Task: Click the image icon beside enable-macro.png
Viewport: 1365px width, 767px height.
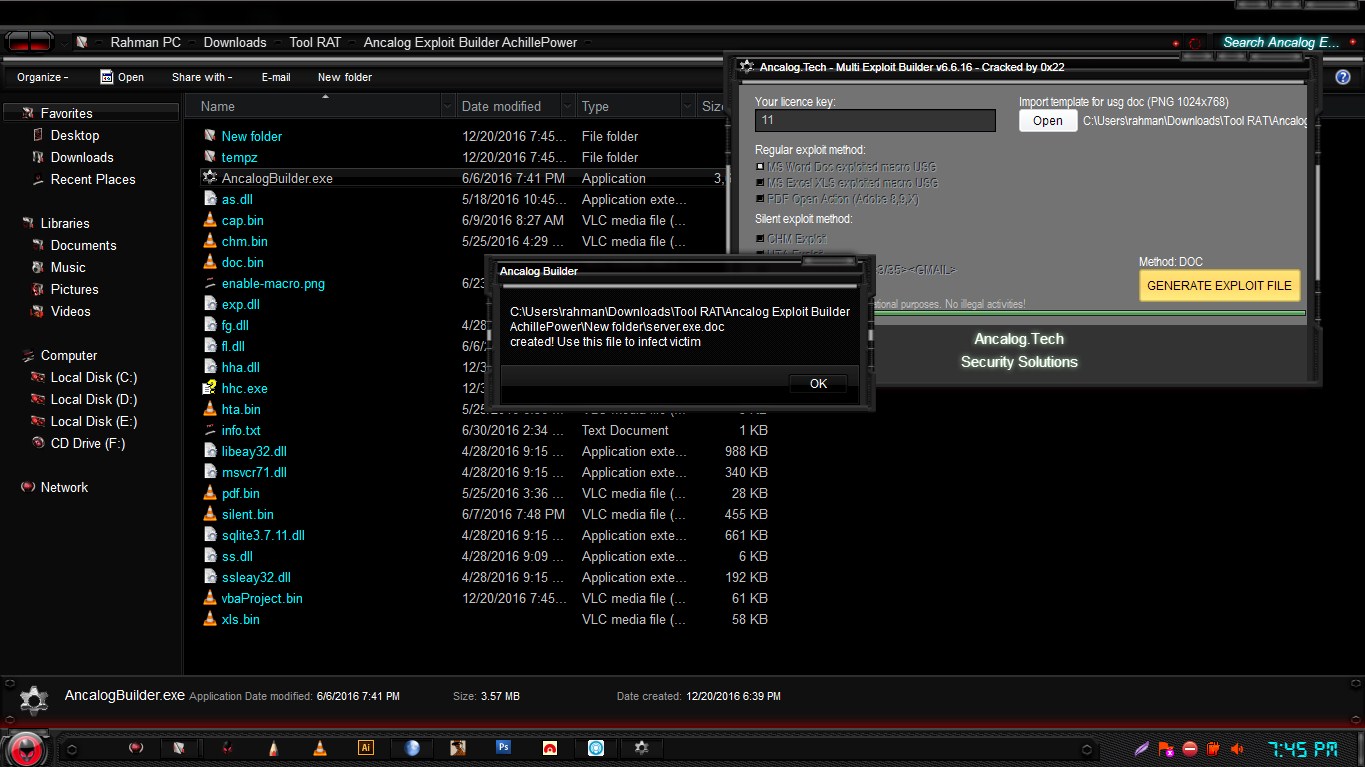Action: pos(210,283)
